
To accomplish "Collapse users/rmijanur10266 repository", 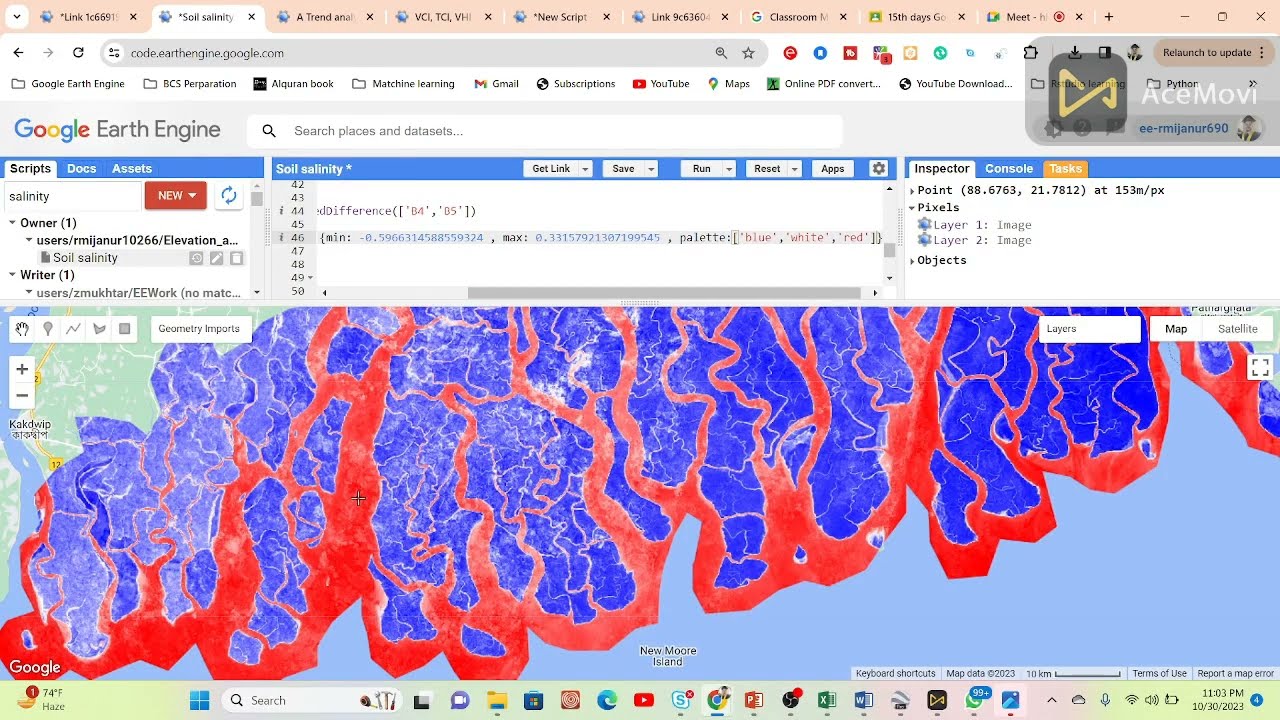I will tap(30, 240).
